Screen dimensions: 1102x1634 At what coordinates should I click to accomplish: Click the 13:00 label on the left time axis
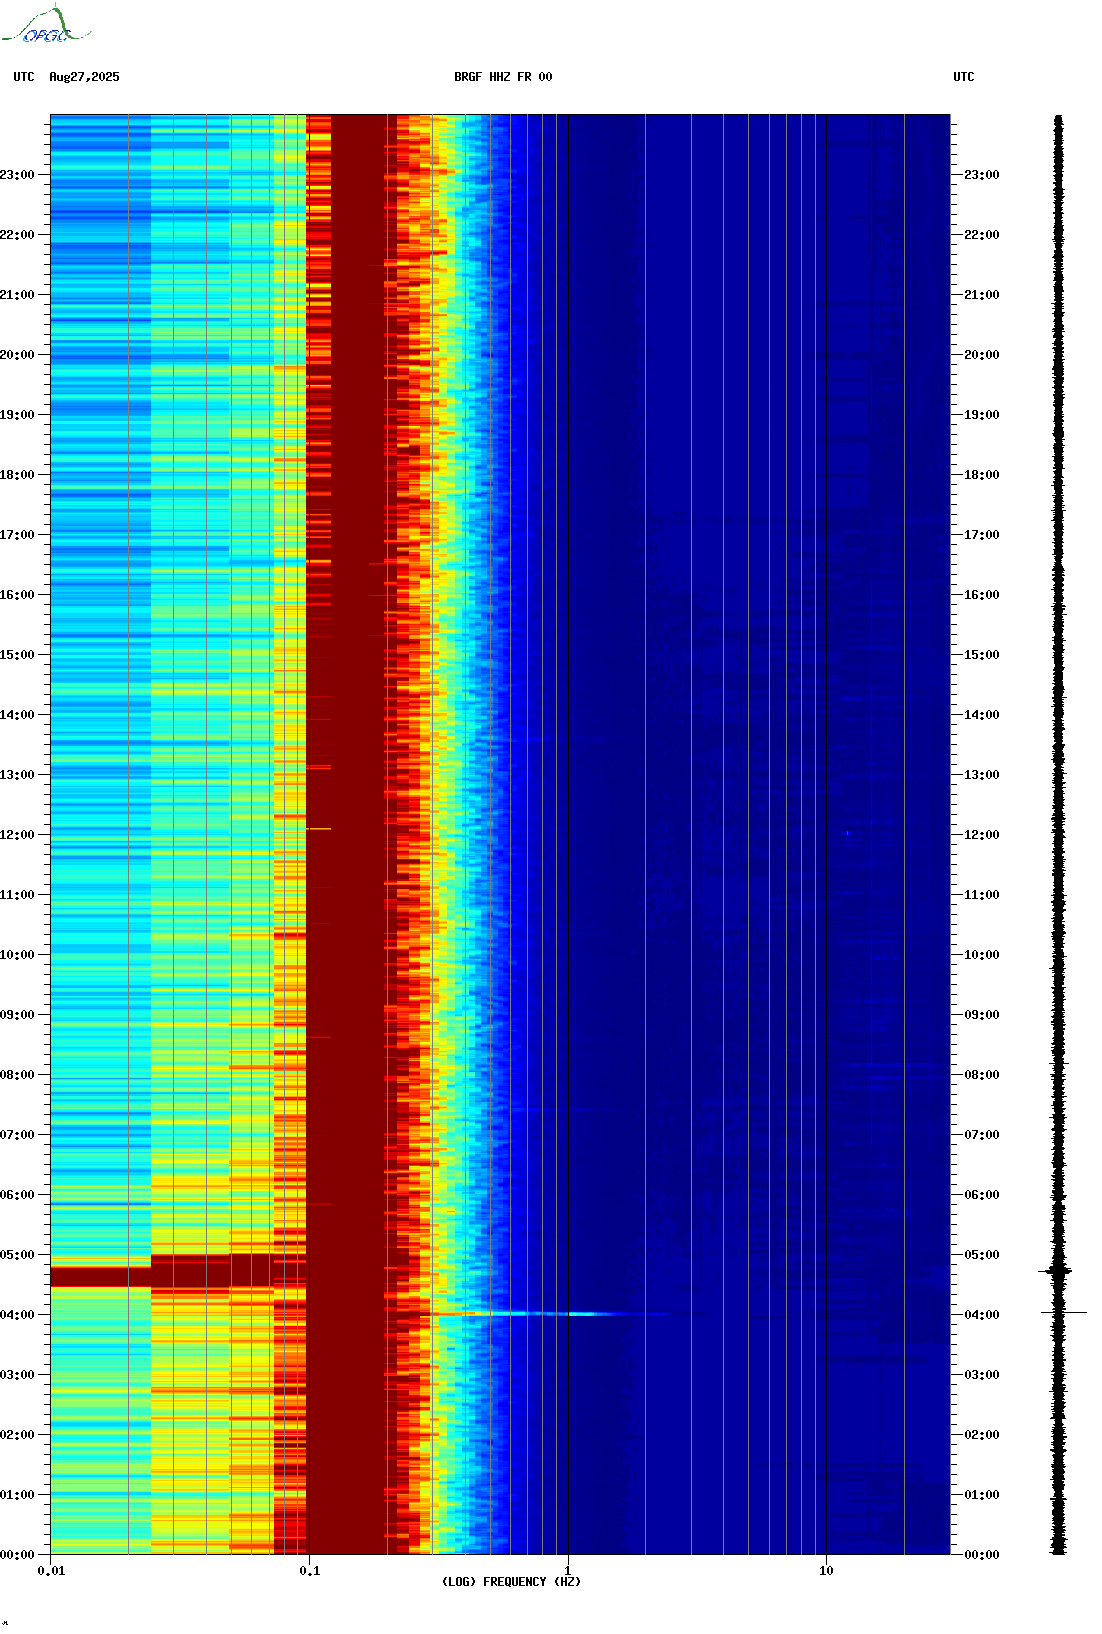click(17, 775)
